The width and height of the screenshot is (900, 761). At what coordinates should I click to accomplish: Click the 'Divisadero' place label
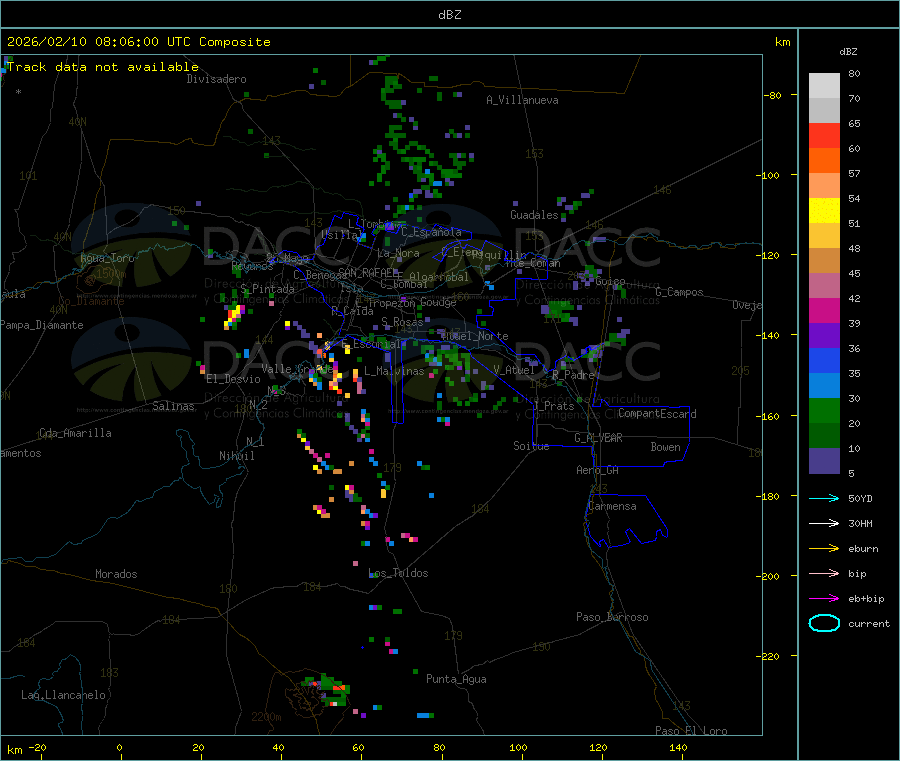click(x=216, y=79)
